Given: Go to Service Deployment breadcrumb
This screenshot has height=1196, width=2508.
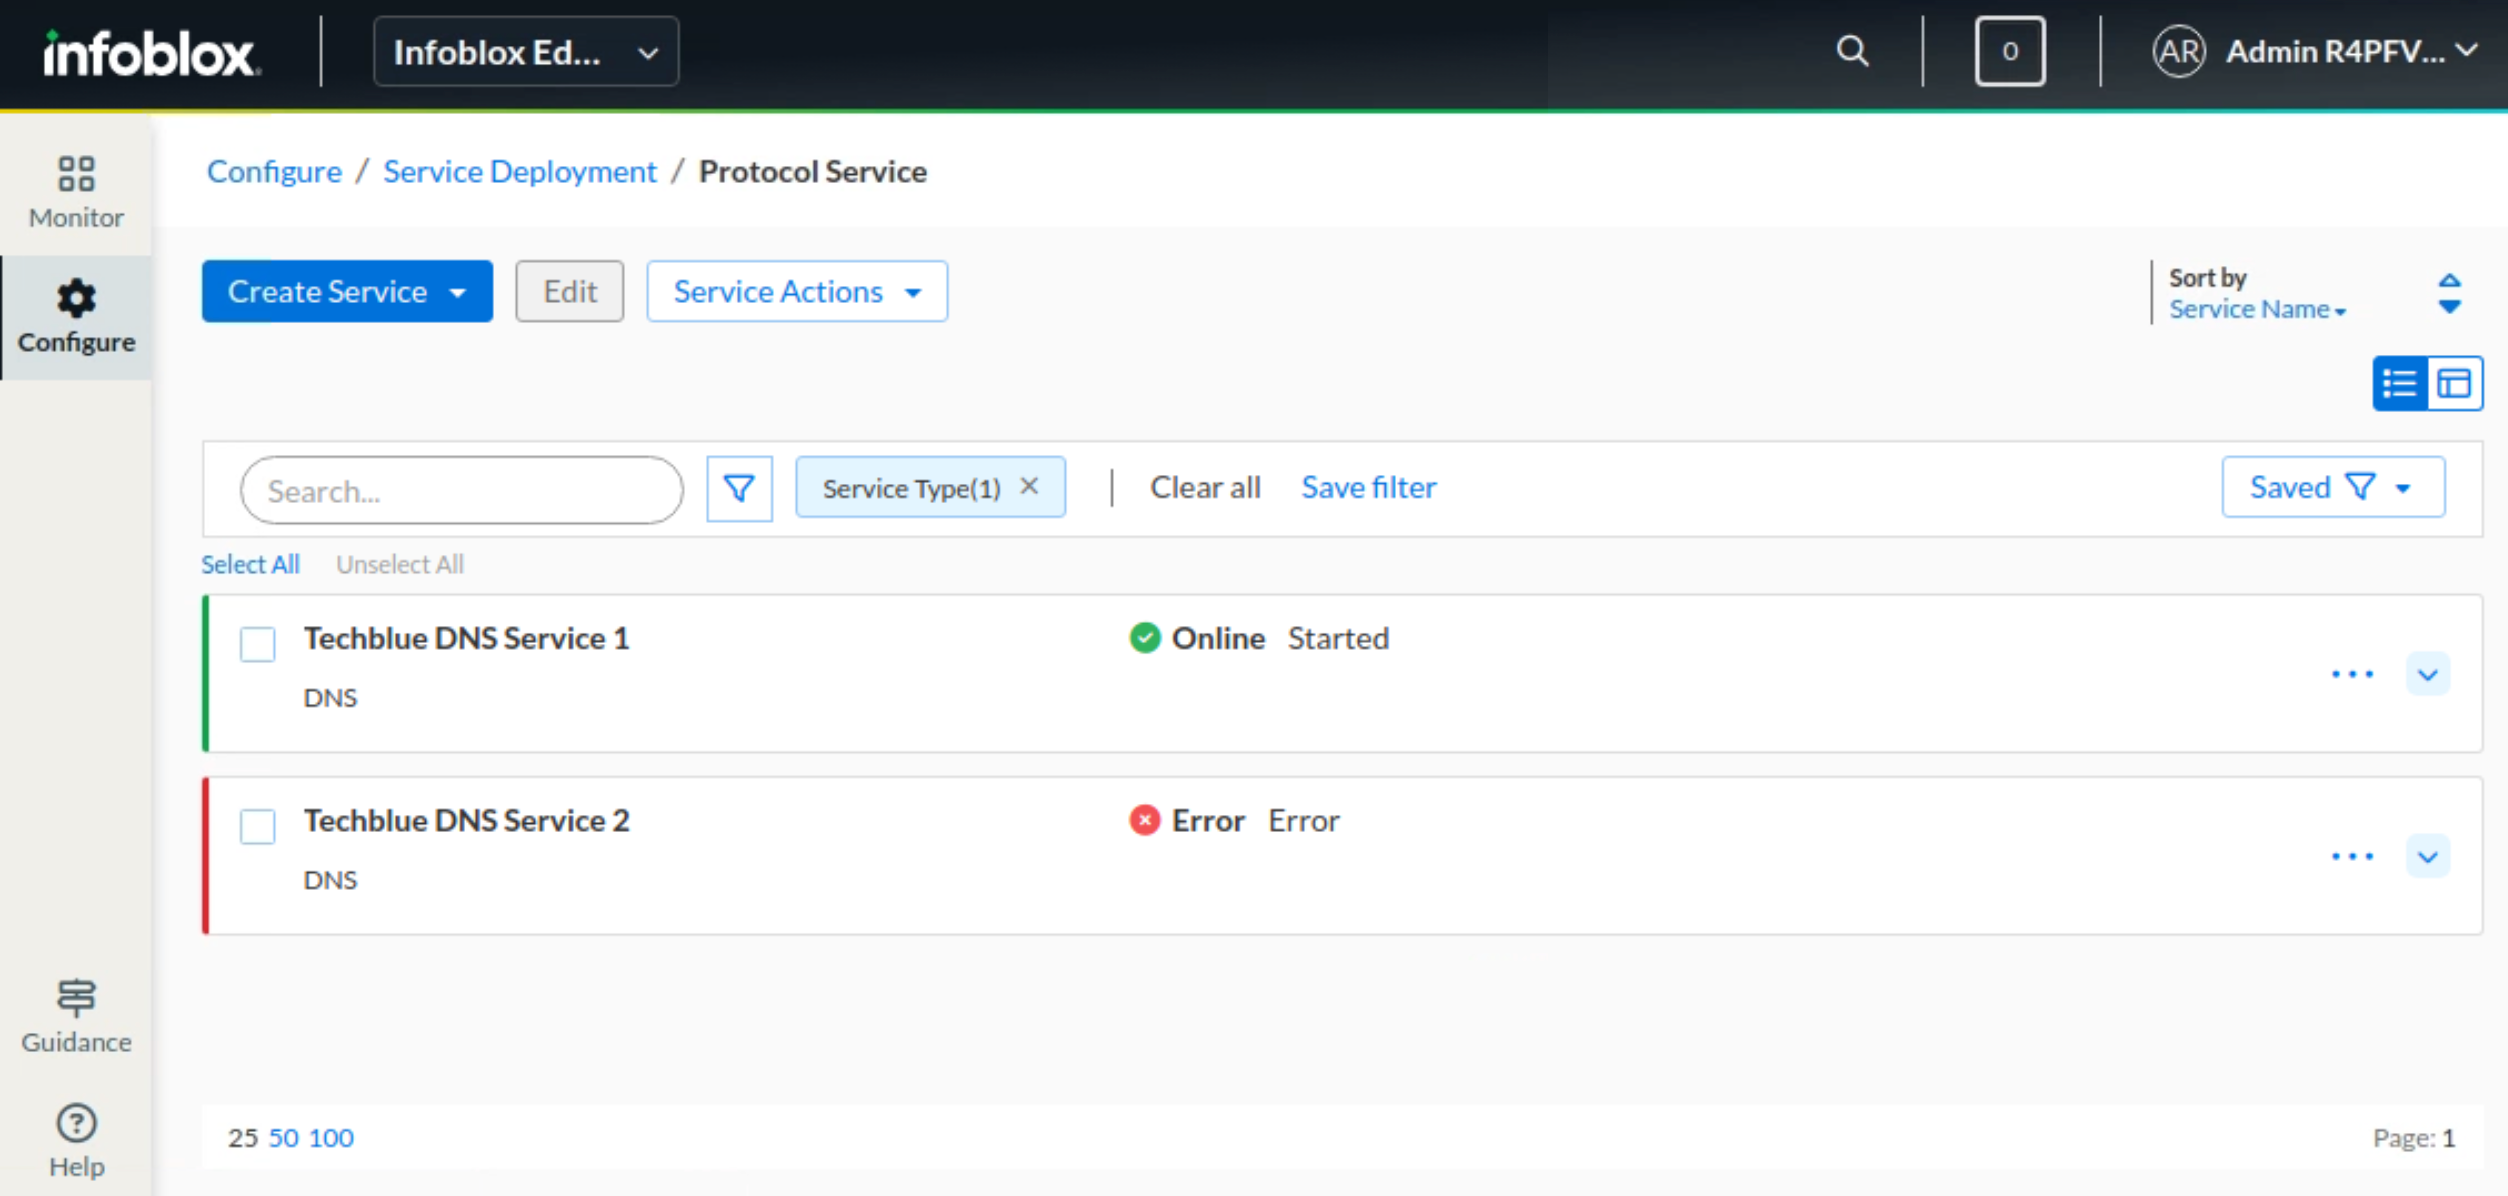Looking at the screenshot, I should 520,172.
